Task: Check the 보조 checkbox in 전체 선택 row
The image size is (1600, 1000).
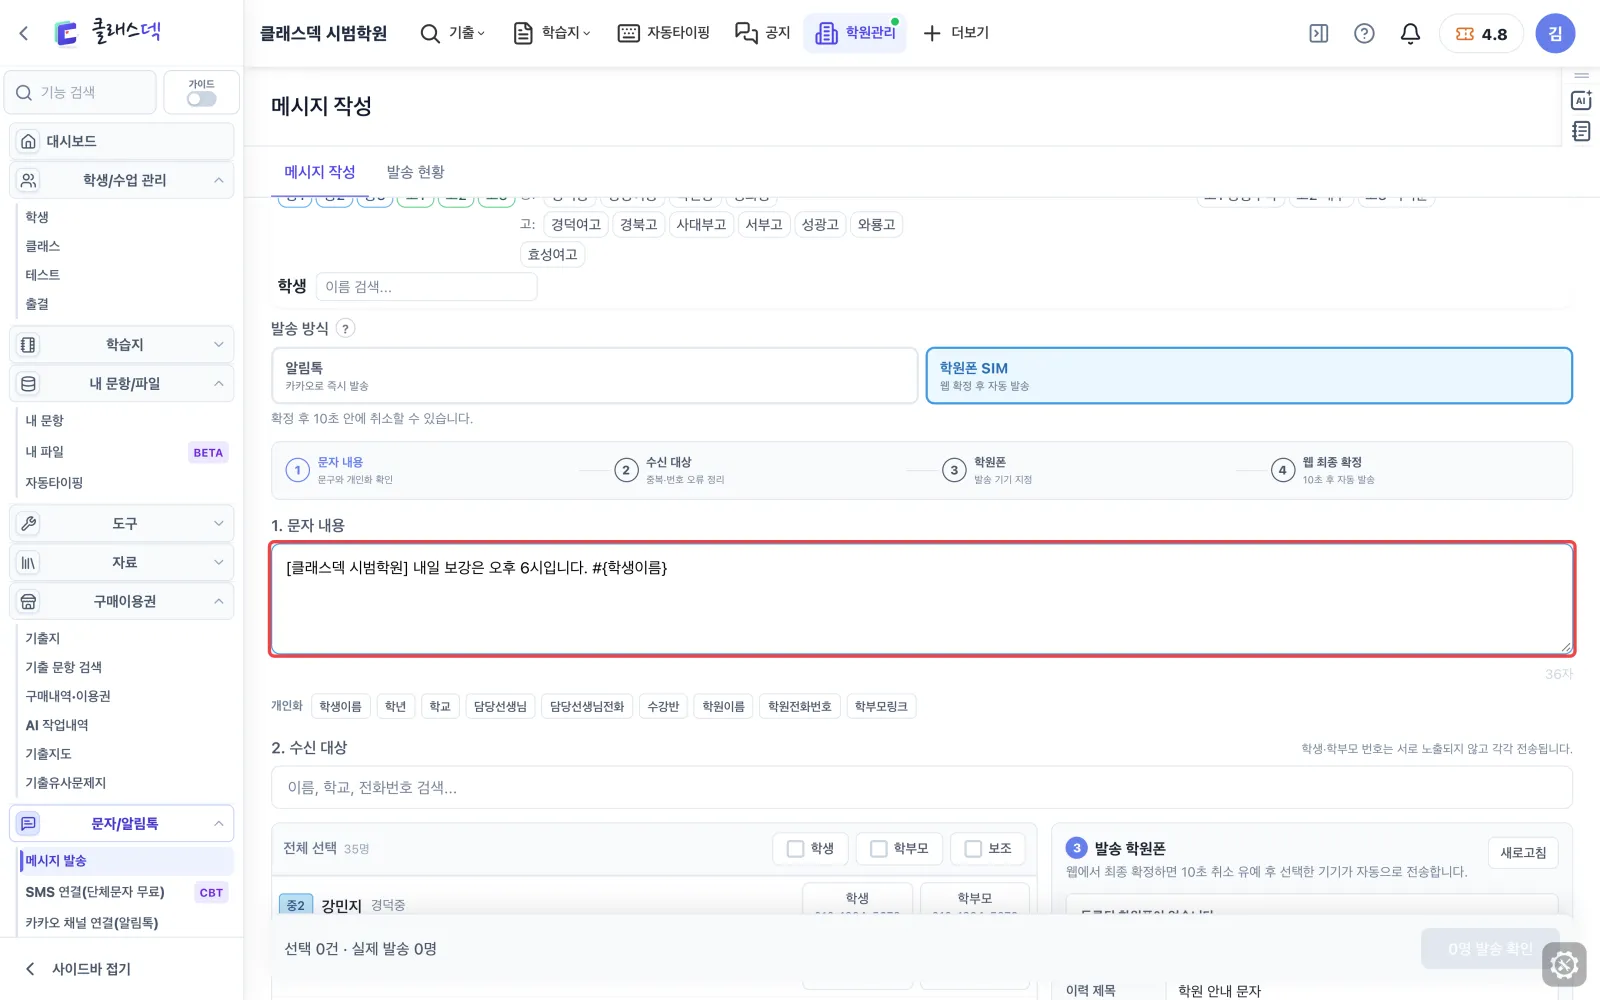Action: 973,849
